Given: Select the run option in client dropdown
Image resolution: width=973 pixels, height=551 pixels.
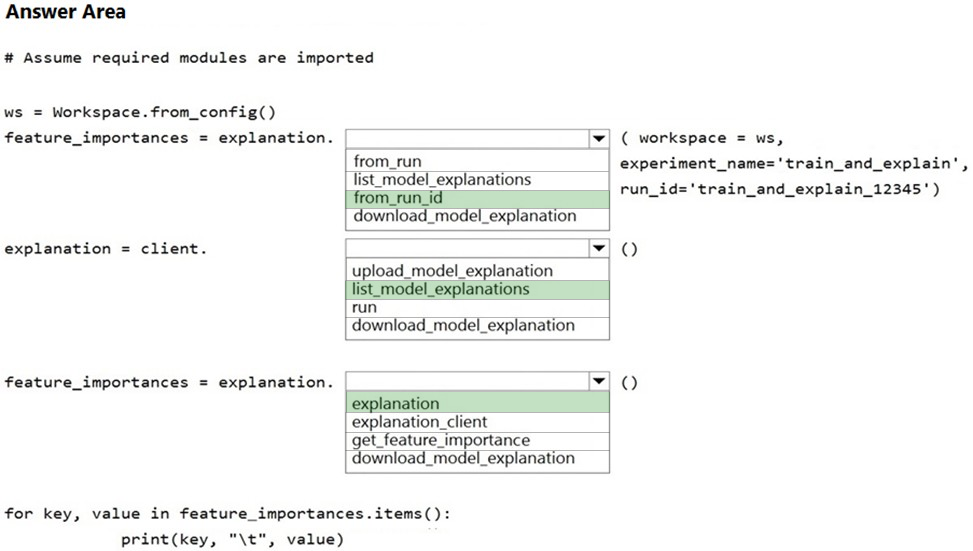Looking at the screenshot, I should tap(477, 308).
